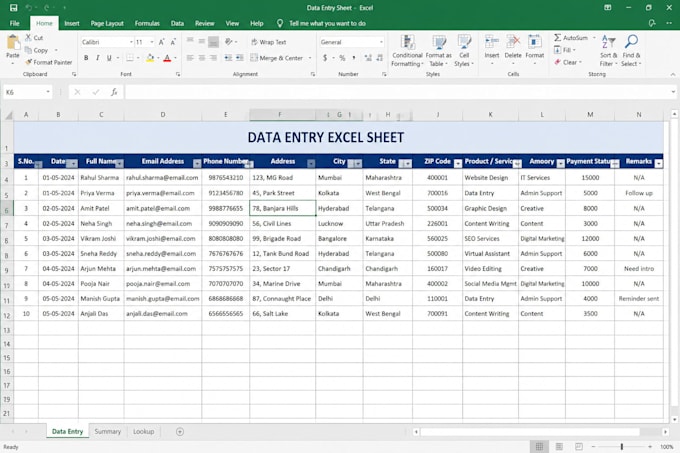The width and height of the screenshot is (680, 453).
Task: Open the Date column filter dropdown
Action: click(73, 163)
